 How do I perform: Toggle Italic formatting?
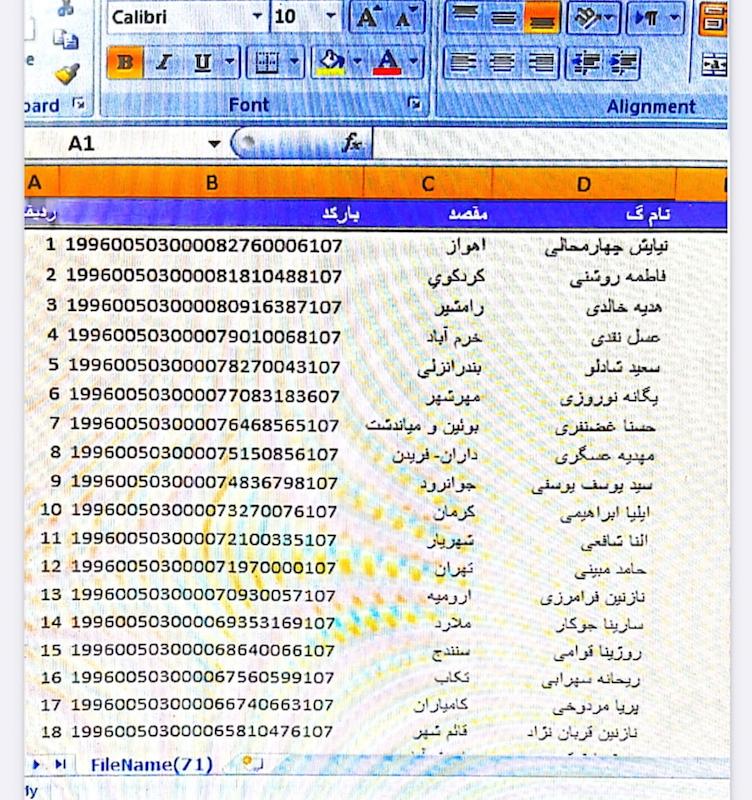(x=163, y=62)
